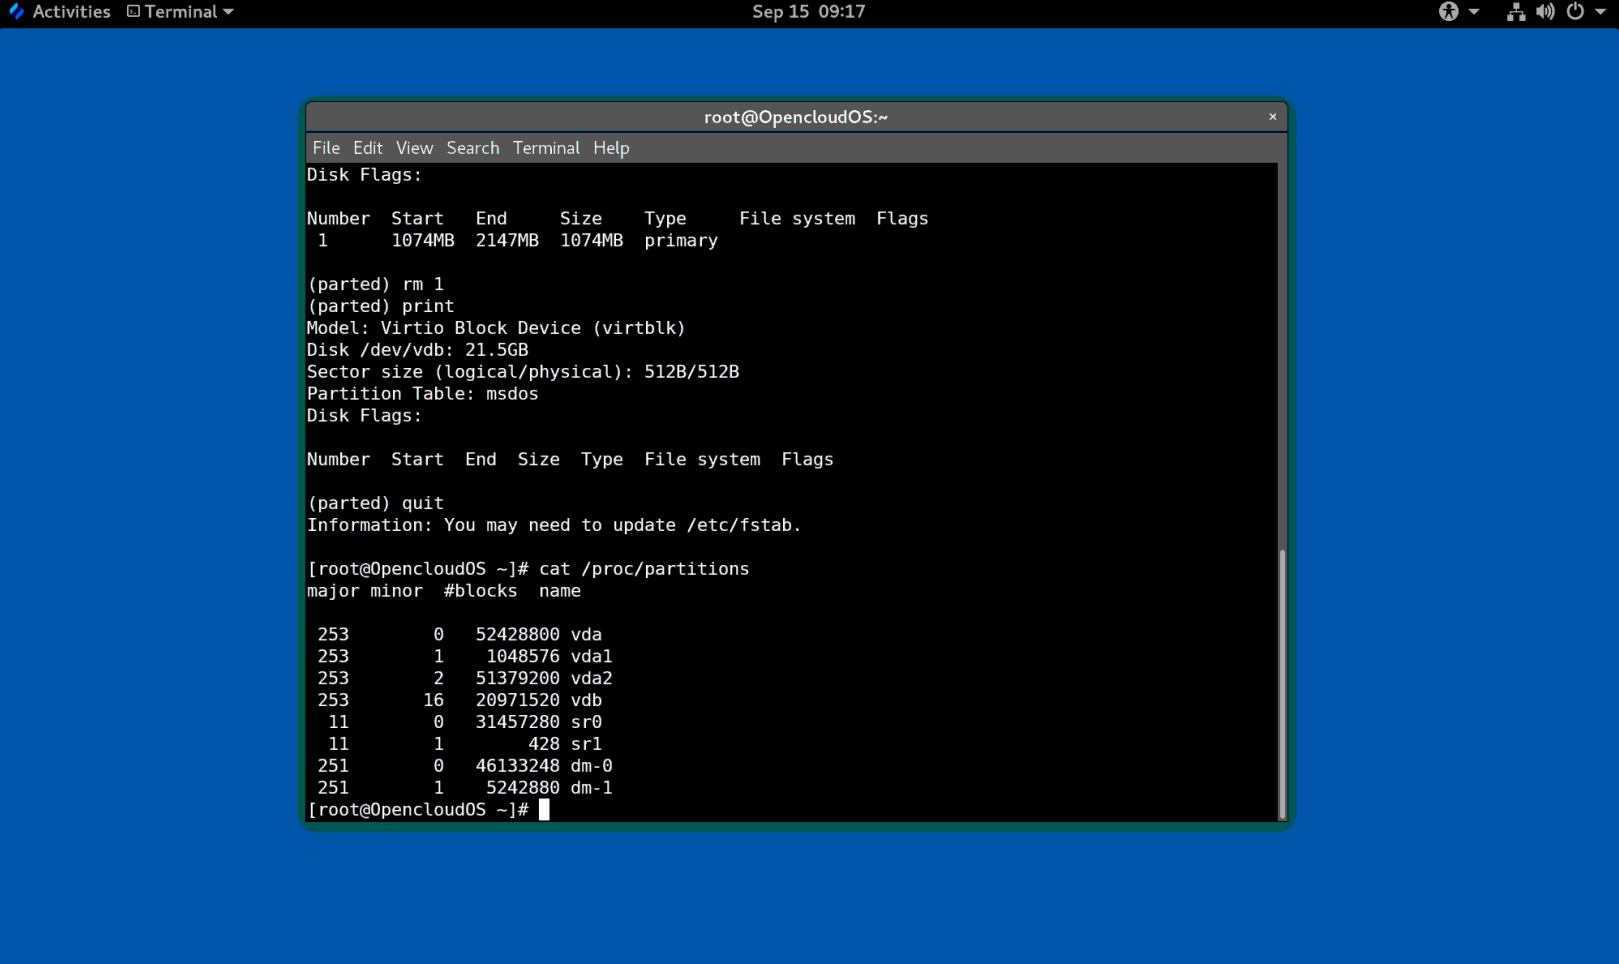Click the 'dm-0' device name
This screenshot has height=964, width=1619.
click(591, 767)
